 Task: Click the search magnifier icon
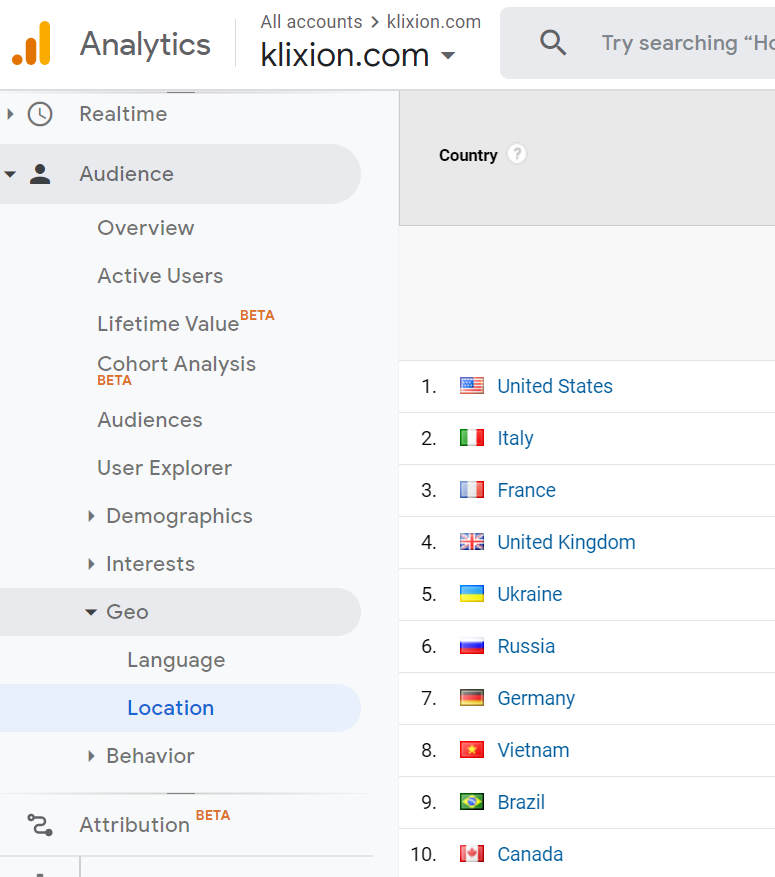(x=553, y=43)
